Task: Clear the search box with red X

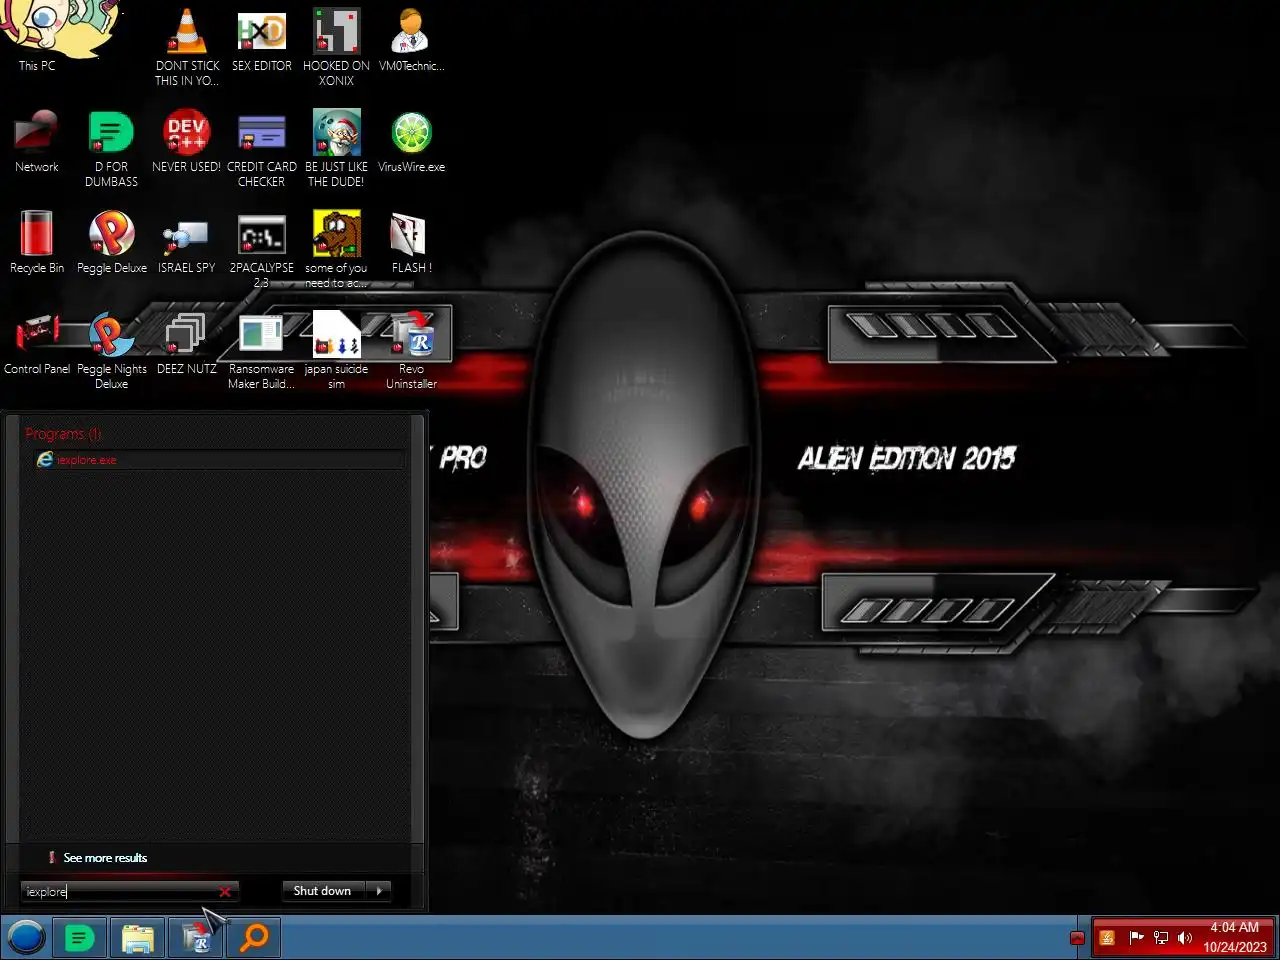Action: (x=225, y=891)
